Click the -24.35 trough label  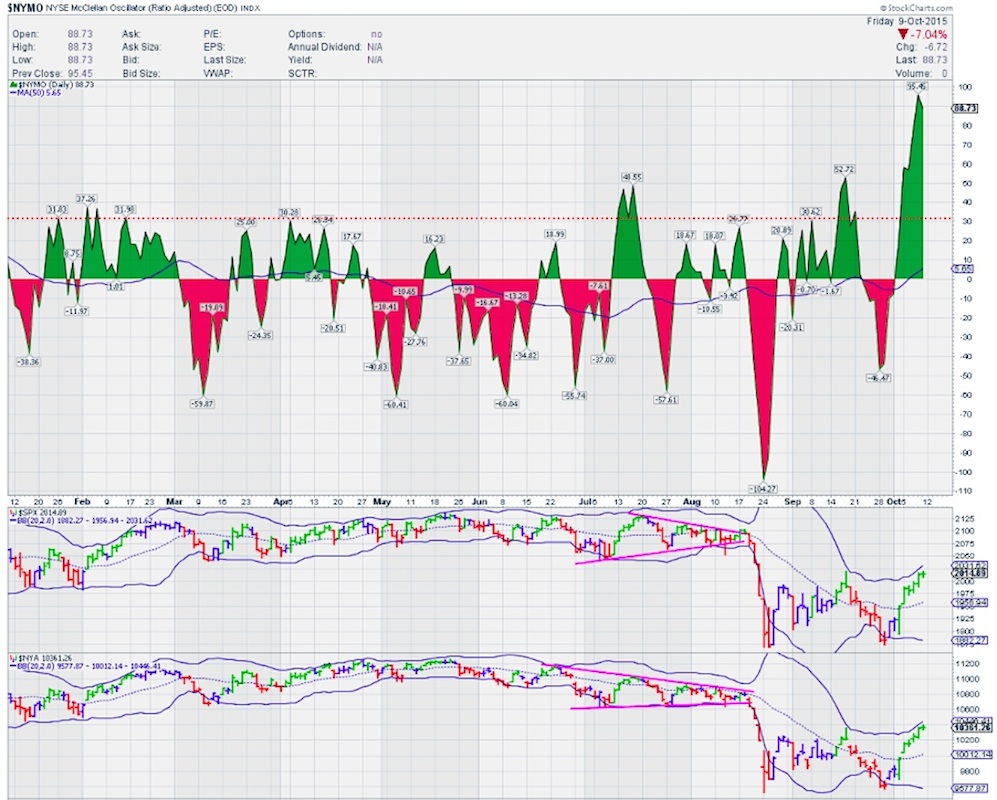point(260,335)
